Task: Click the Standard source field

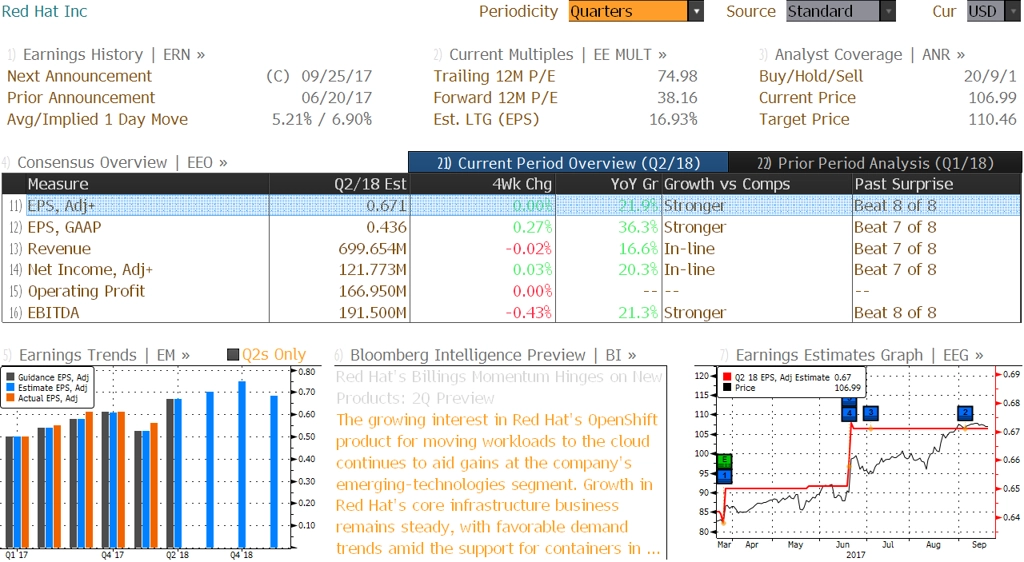Action: (x=833, y=11)
